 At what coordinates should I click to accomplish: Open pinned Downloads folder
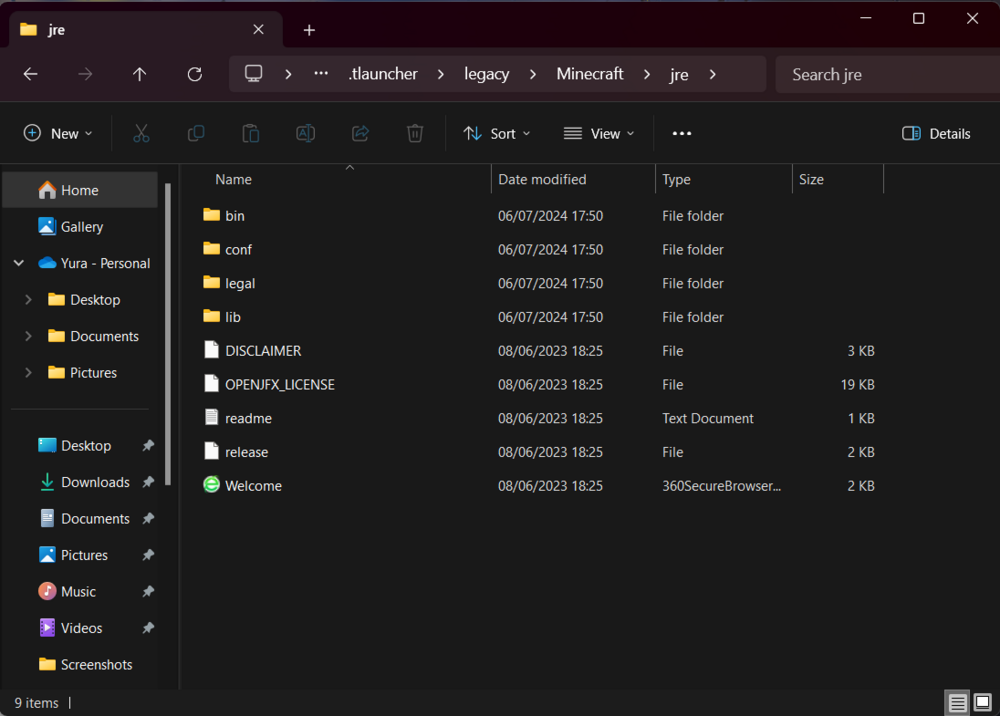point(94,482)
